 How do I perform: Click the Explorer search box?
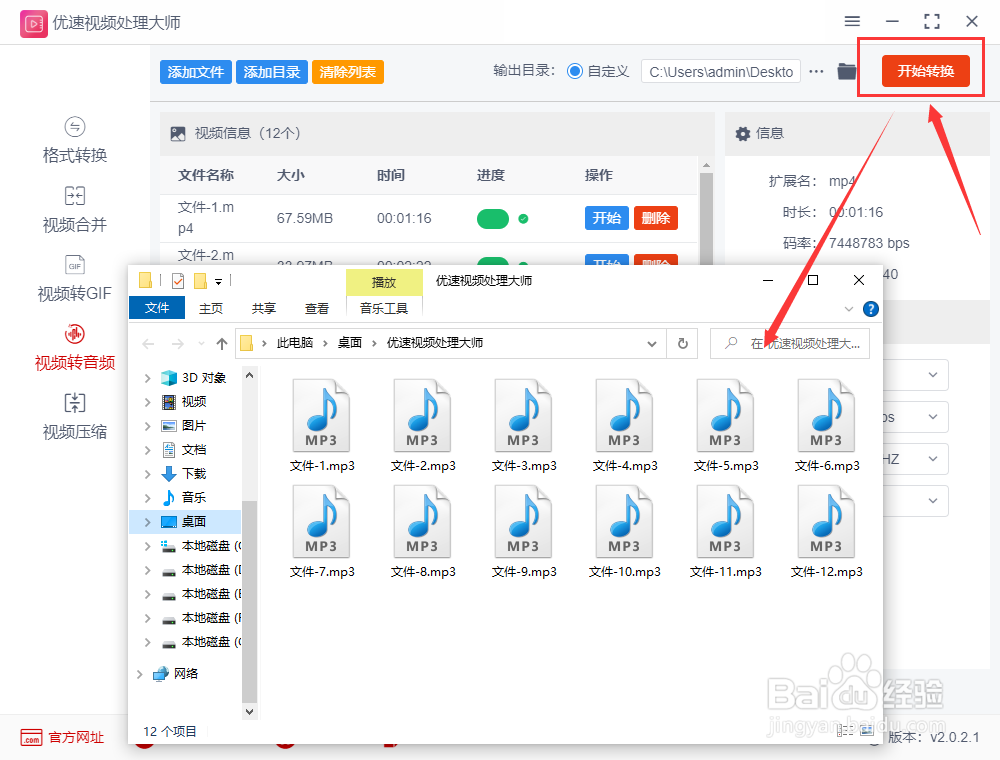[790, 344]
